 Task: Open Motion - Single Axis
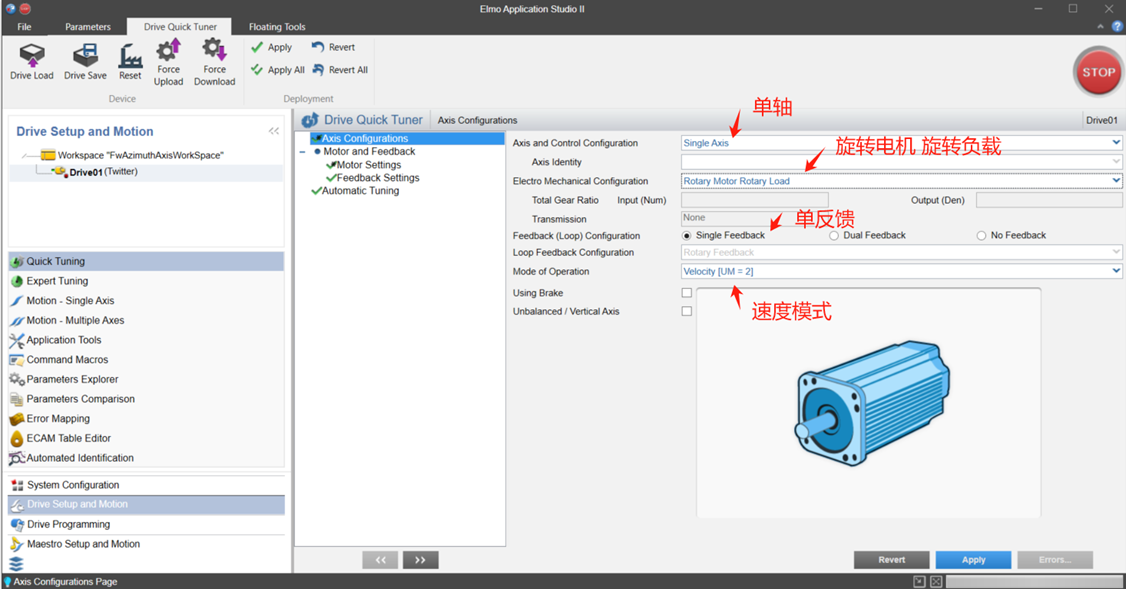[x=146, y=300]
